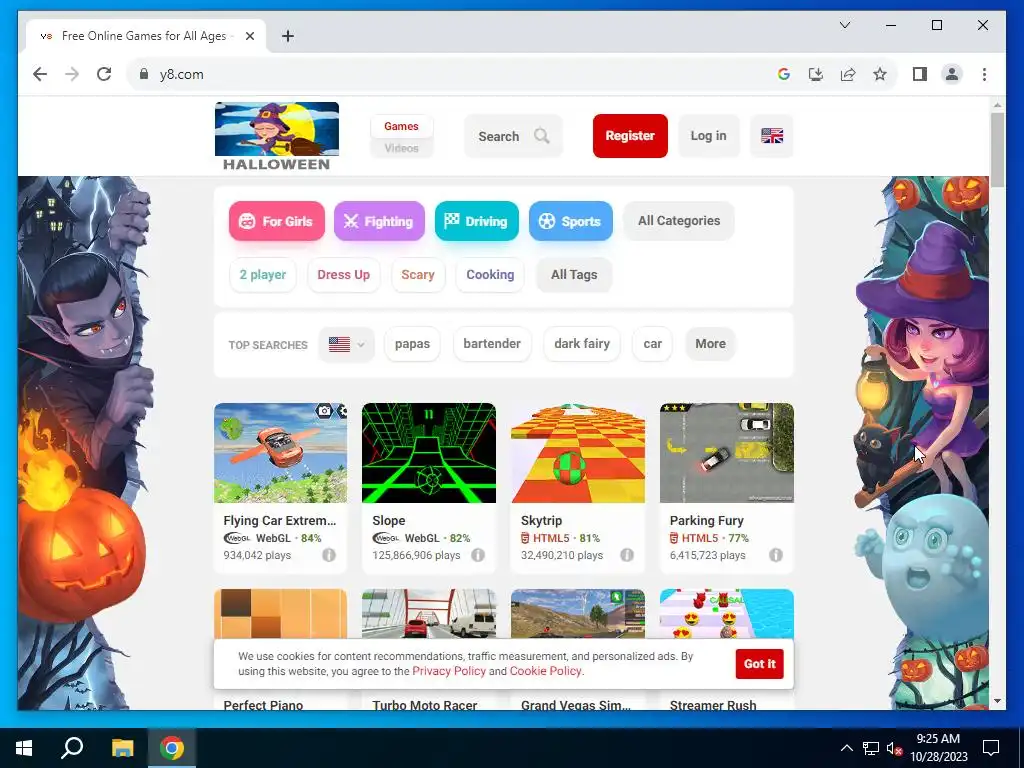The image size is (1024, 768).
Task: Search for papas top search
Action: coord(412,344)
